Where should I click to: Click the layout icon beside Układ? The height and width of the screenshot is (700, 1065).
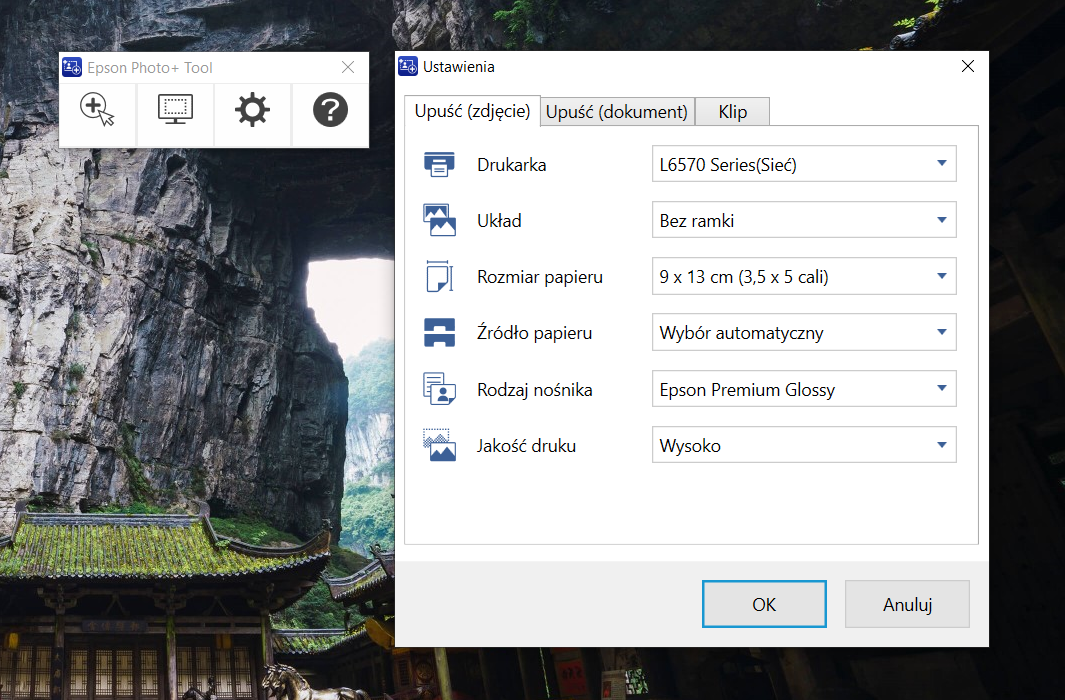(439, 221)
